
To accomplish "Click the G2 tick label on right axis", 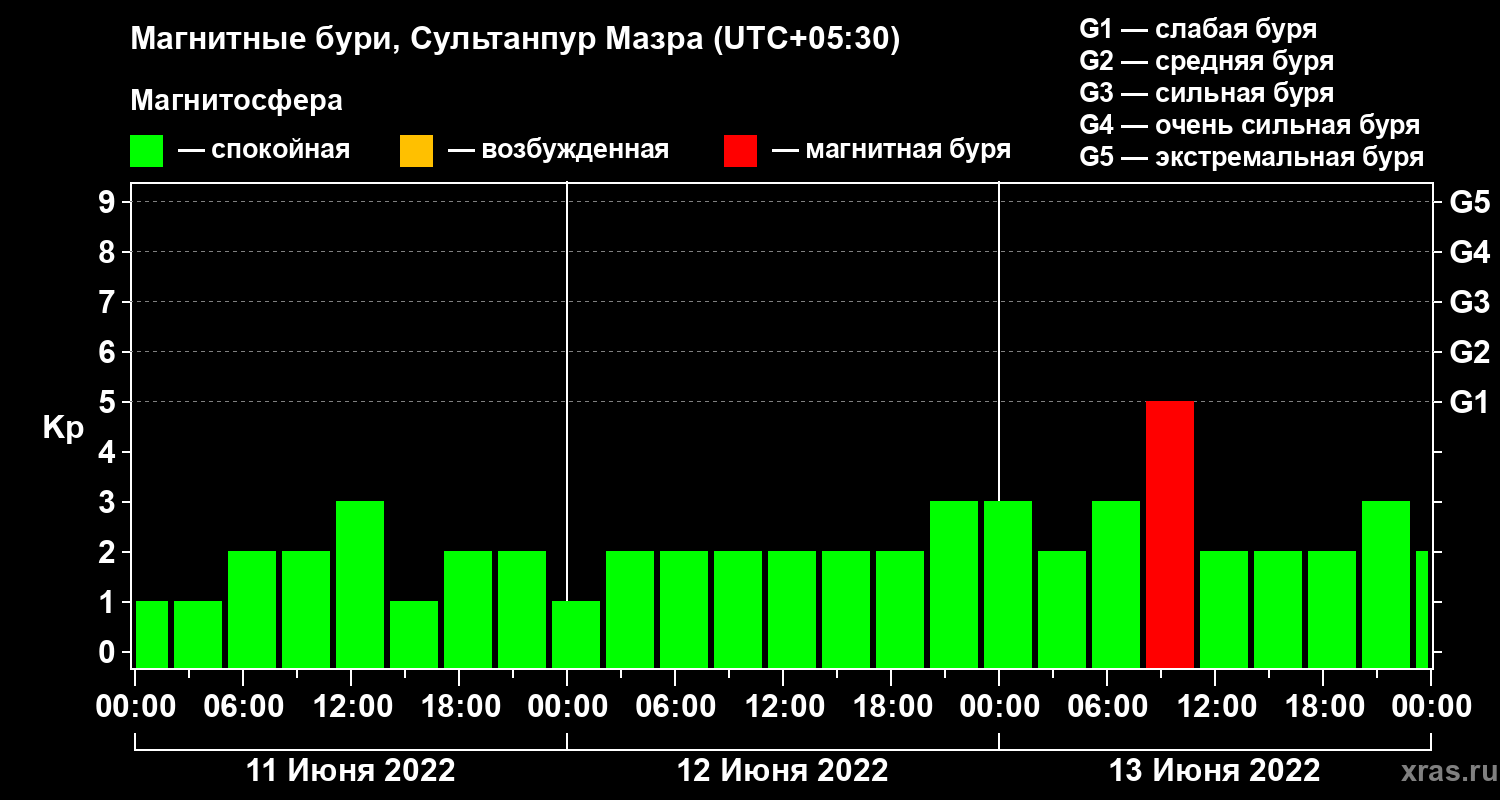I will 1470,352.
